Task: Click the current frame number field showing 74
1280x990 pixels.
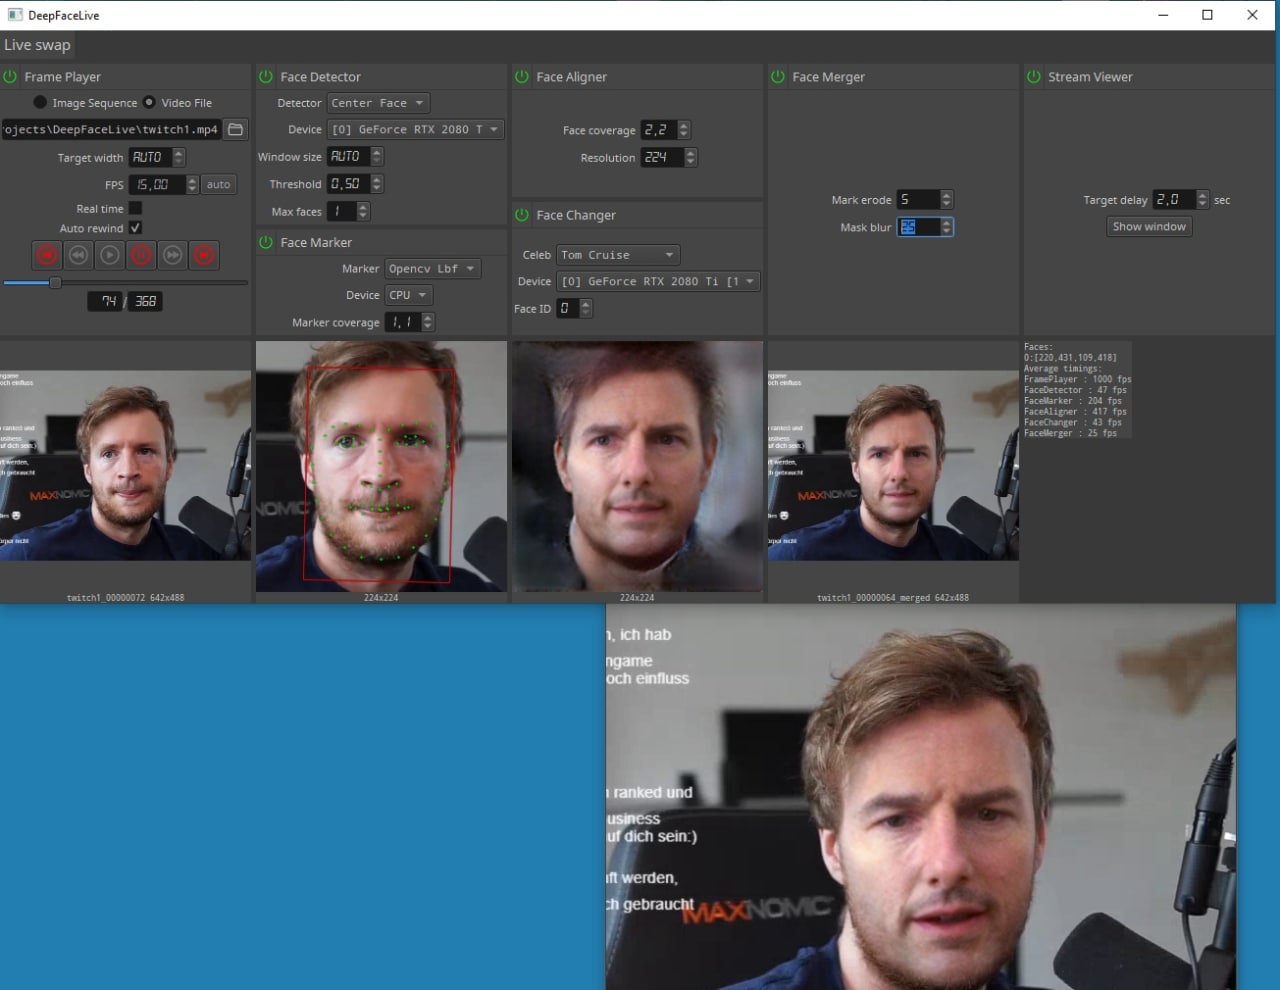Action: [105, 301]
